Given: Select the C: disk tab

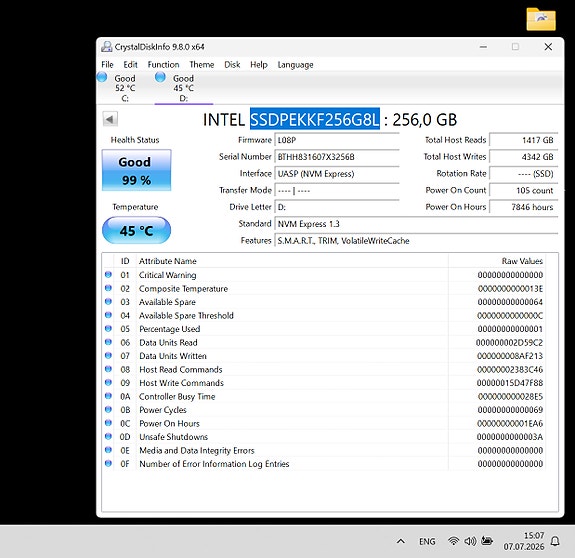Looking at the screenshot, I should (125, 88).
